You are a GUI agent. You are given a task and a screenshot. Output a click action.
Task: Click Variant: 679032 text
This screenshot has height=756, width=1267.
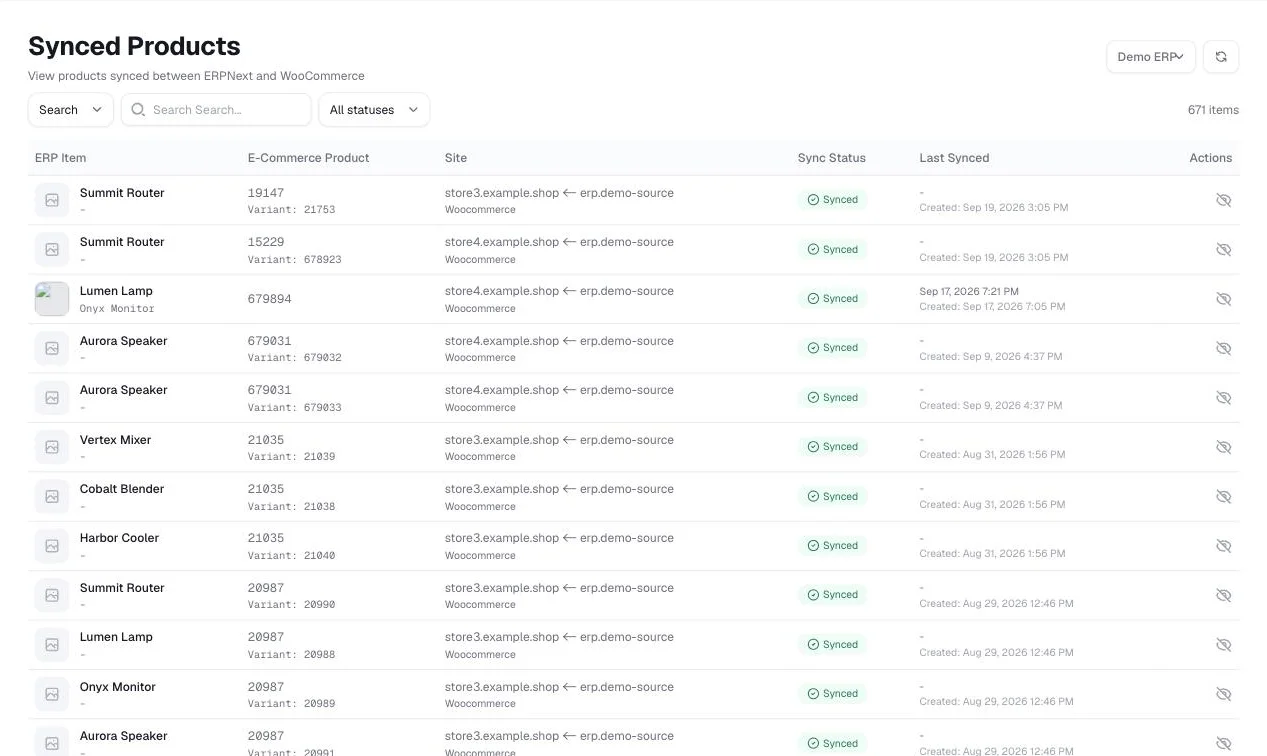[x=295, y=358]
